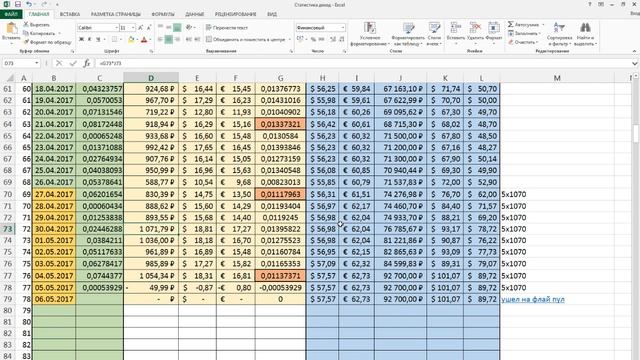Click the Undo arrow icon

point(29,4)
